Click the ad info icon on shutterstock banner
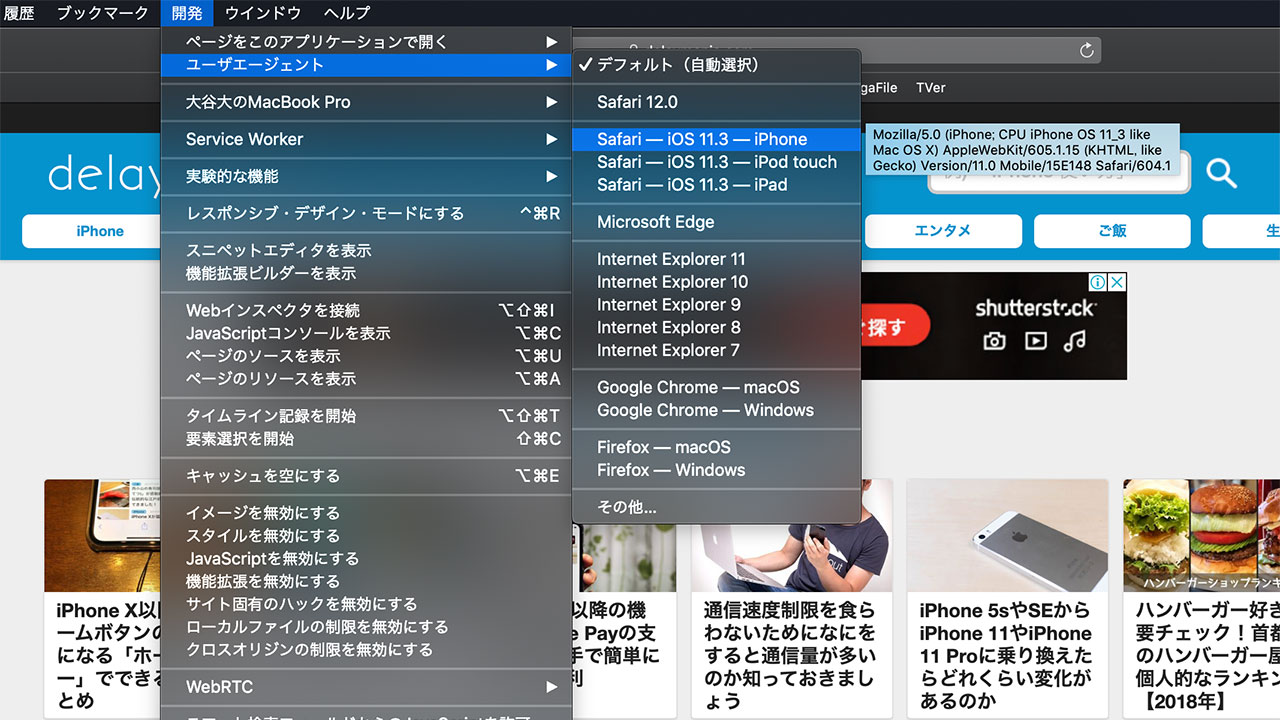This screenshot has width=1280, height=720. point(1097,282)
